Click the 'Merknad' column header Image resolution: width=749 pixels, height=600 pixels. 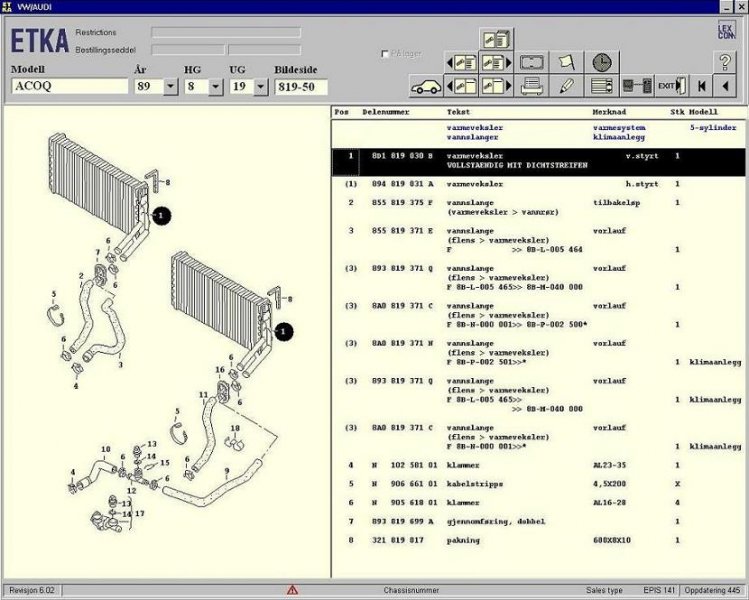(x=609, y=113)
